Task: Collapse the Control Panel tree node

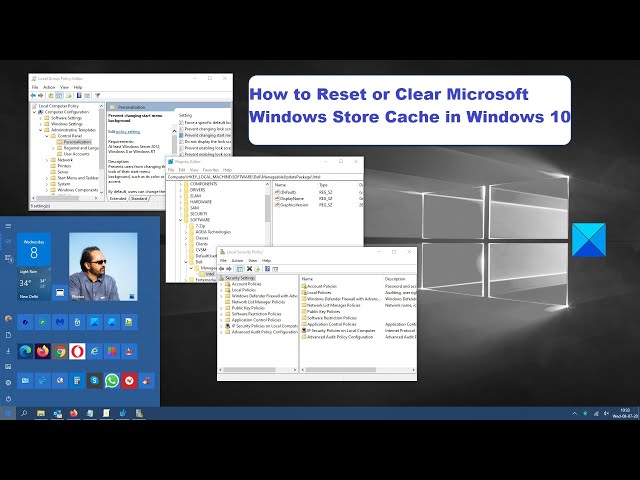Action: [x=47, y=136]
